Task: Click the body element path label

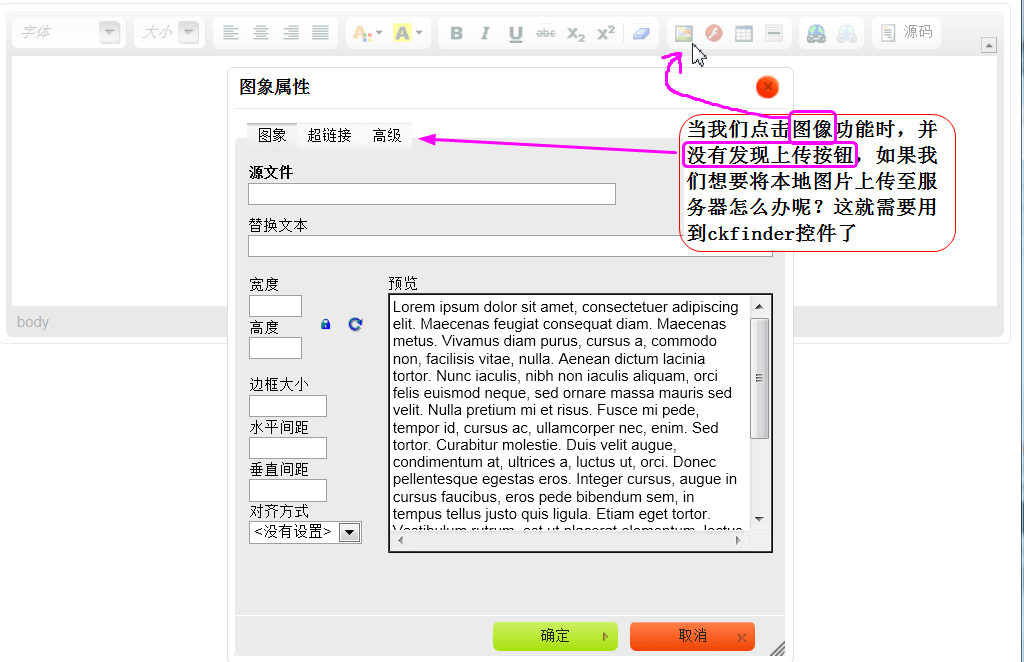Action: pos(33,322)
